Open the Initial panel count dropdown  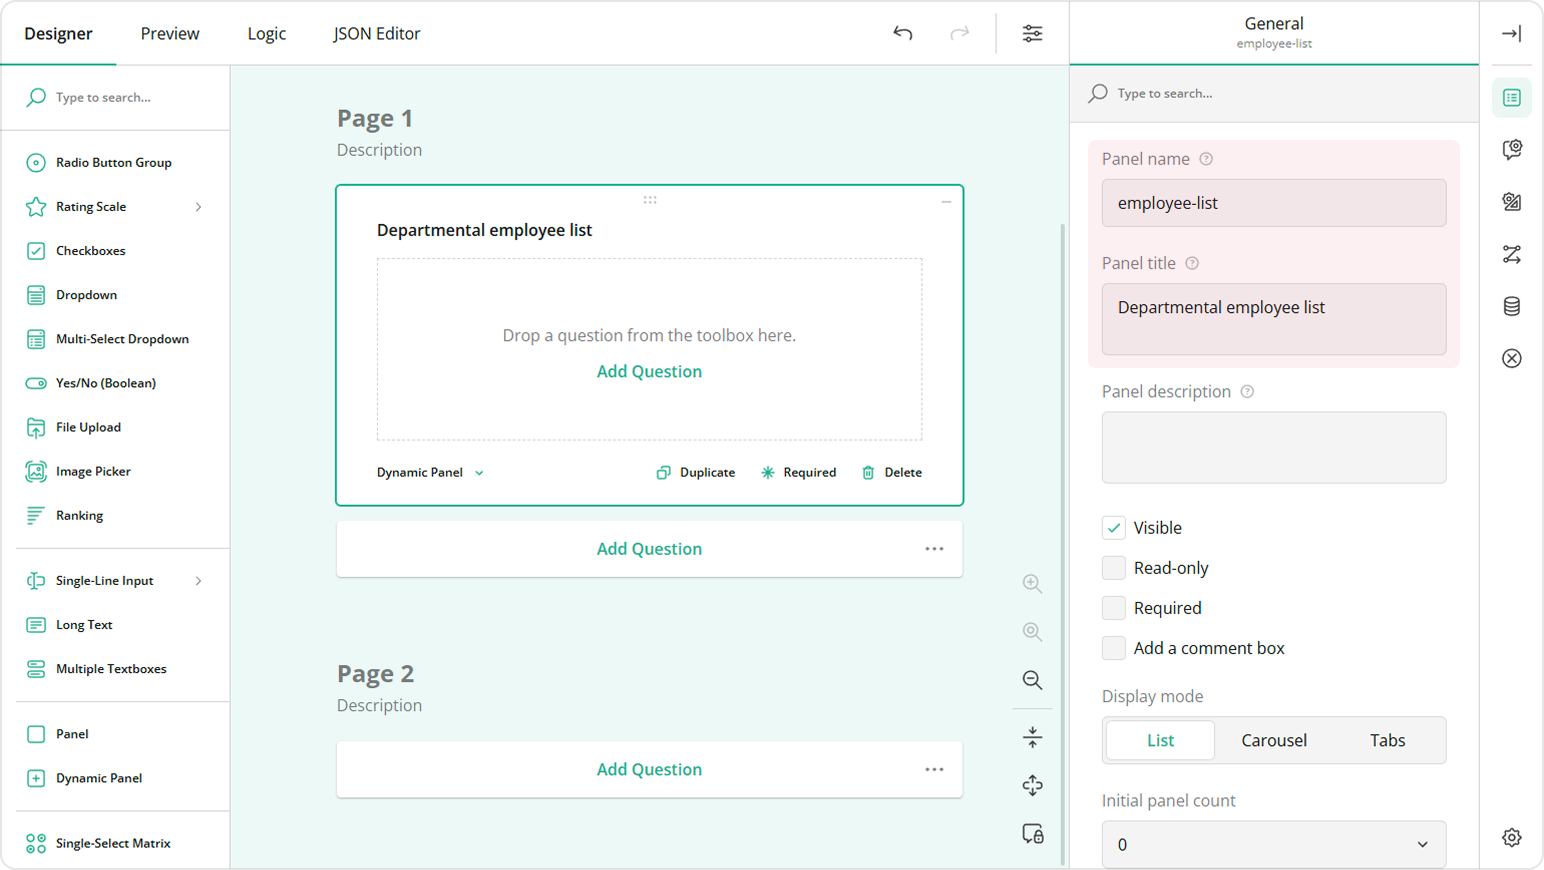click(1273, 844)
